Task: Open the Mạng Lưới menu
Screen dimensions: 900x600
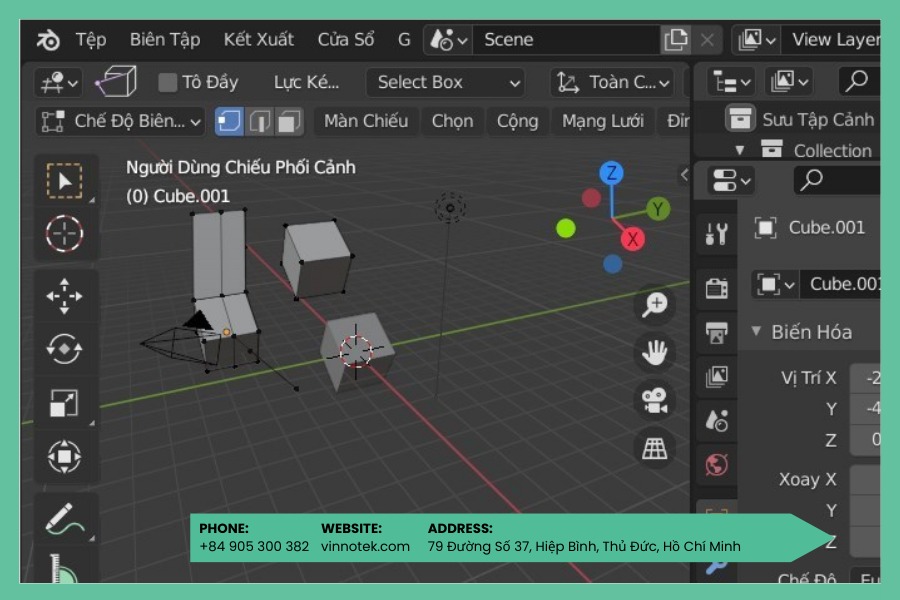Action: [x=603, y=121]
